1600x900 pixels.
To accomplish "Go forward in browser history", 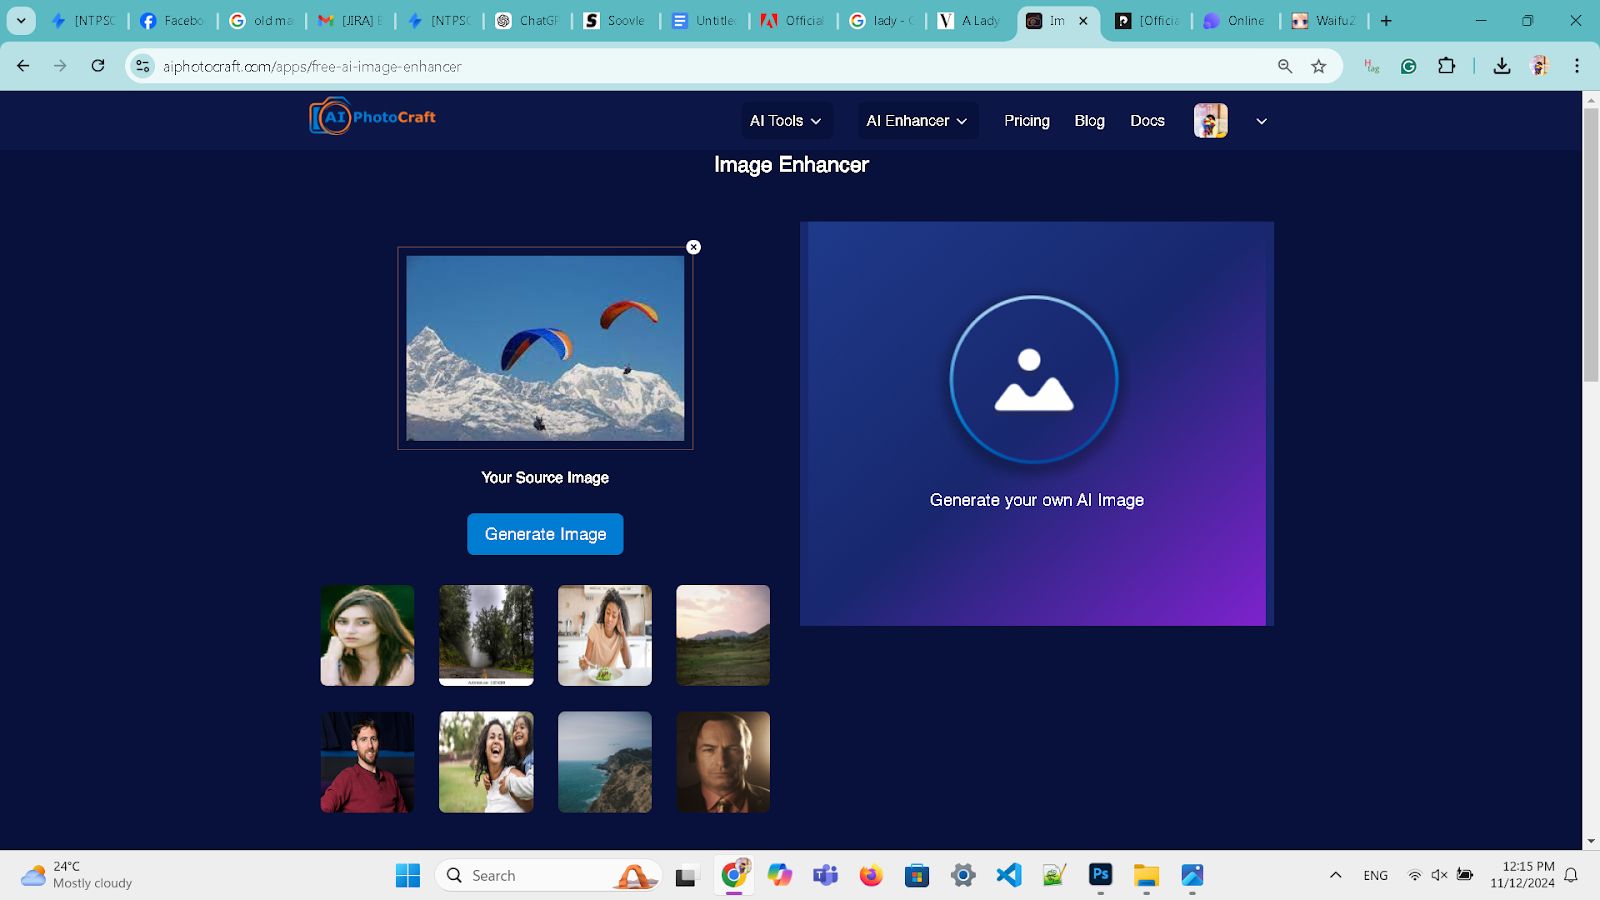I will tap(60, 66).
